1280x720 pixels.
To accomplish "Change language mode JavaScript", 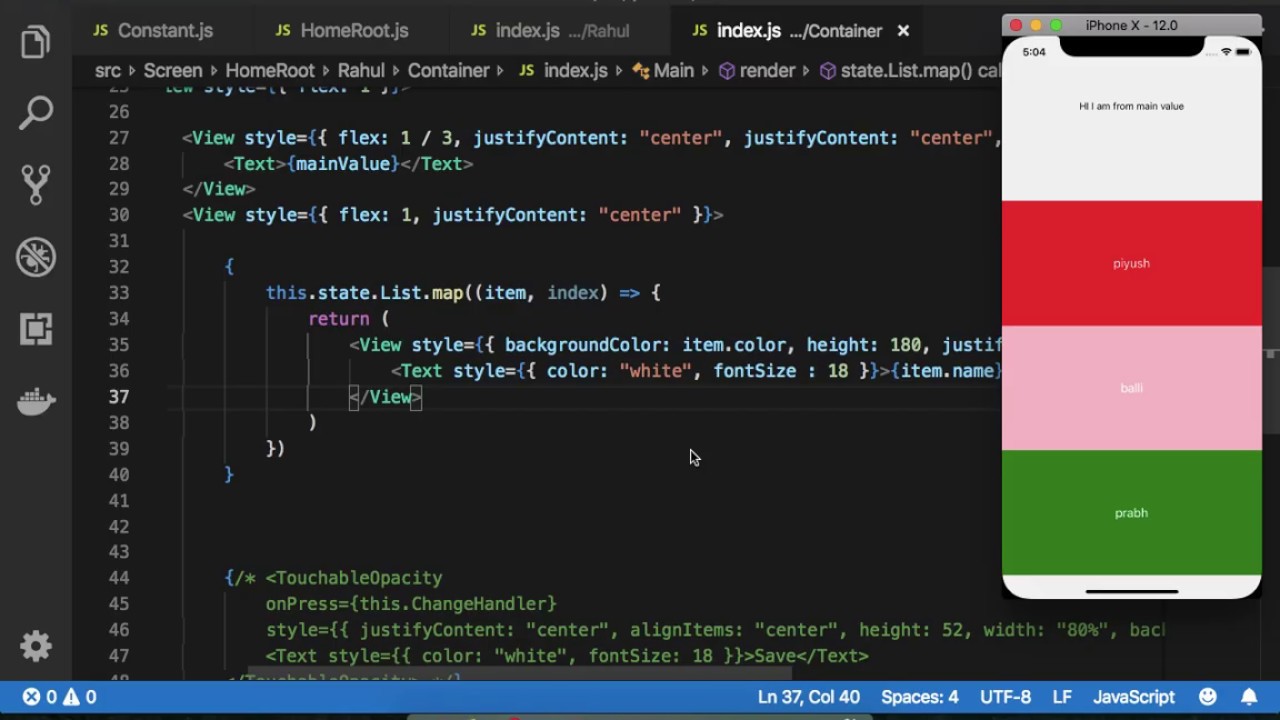I will [x=1134, y=697].
